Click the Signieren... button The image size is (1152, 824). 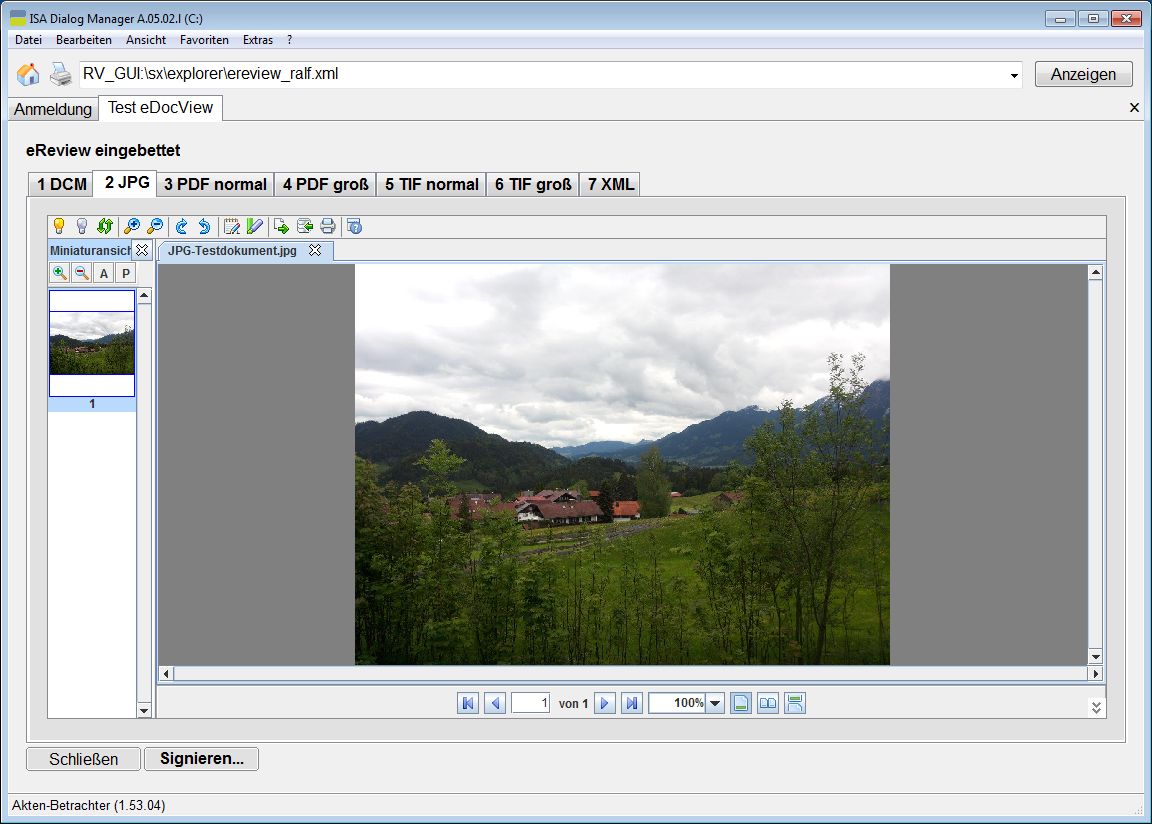coord(201,759)
